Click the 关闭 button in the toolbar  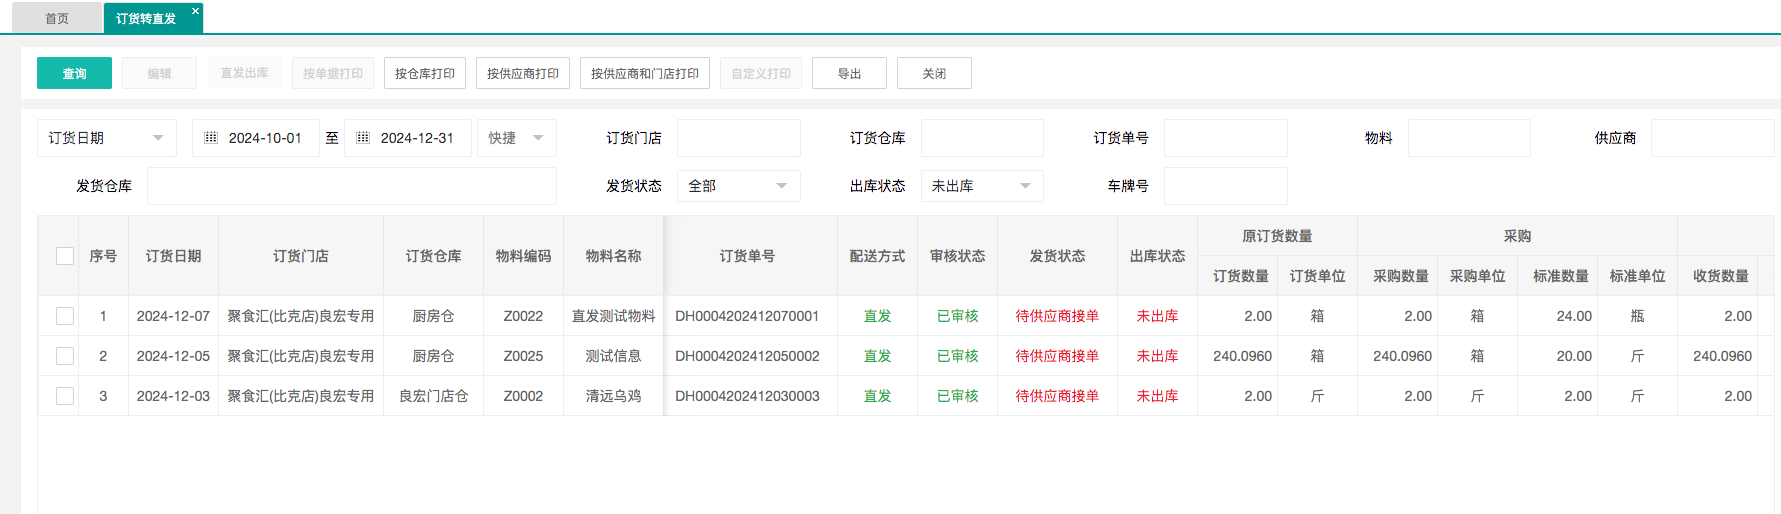934,73
